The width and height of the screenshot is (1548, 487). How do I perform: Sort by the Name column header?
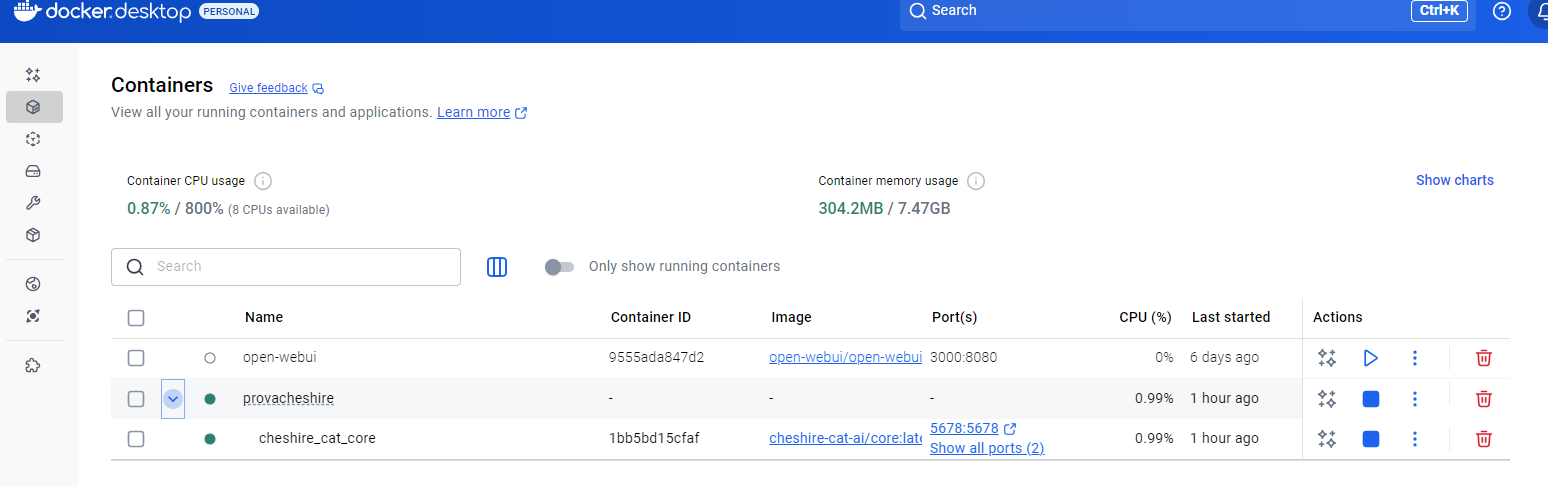[x=264, y=317]
